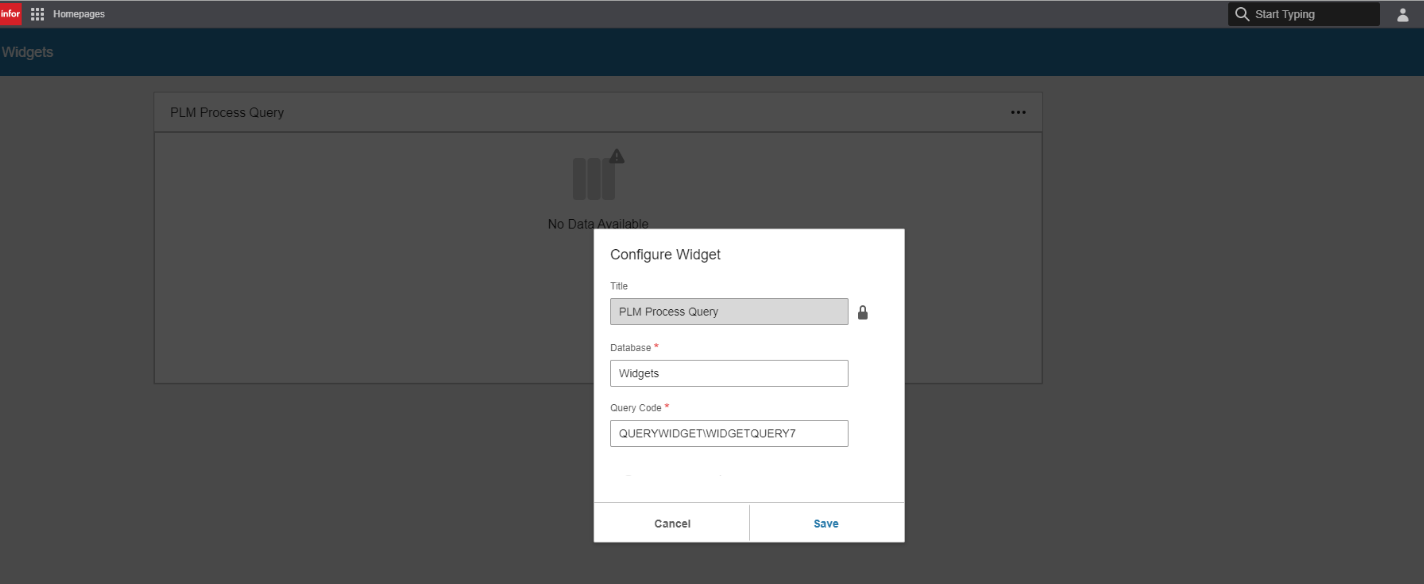Screen dimensions: 1424x584
Task: Open the user profile menu
Action: (1402, 14)
